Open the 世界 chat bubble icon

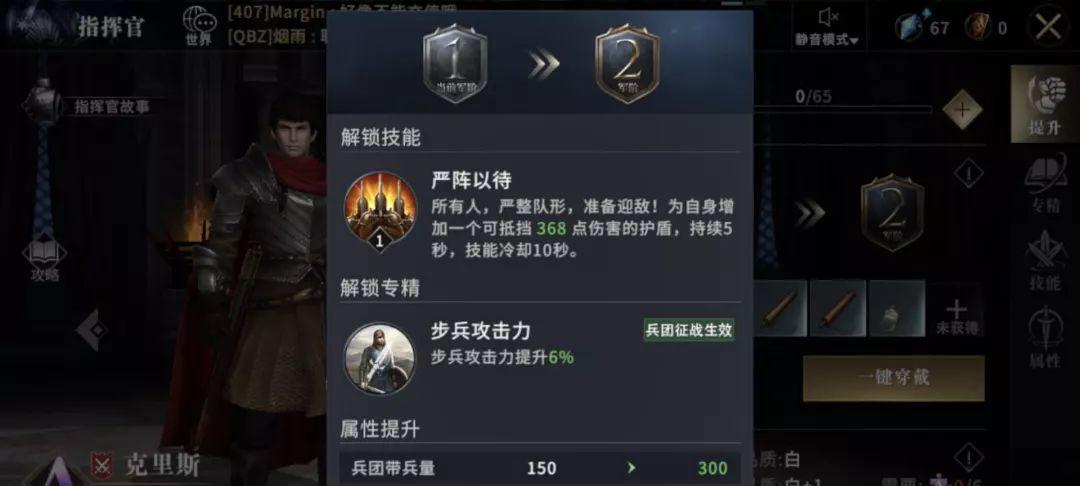200,19
